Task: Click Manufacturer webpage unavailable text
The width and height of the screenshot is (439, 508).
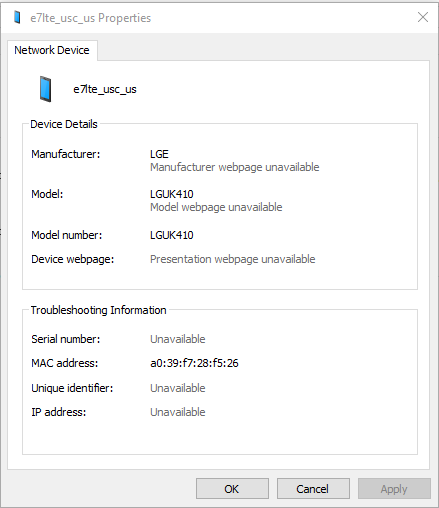Action: point(235,167)
